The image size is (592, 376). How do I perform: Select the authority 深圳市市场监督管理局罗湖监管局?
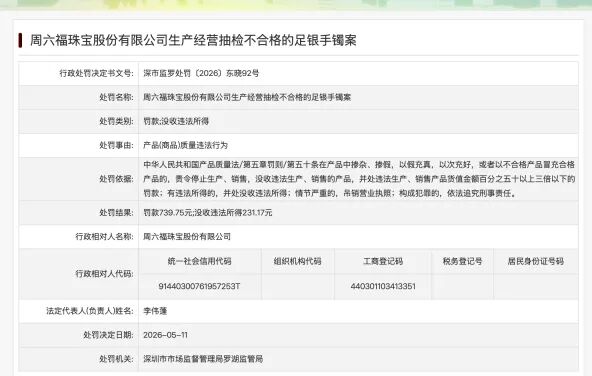pos(203,359)
